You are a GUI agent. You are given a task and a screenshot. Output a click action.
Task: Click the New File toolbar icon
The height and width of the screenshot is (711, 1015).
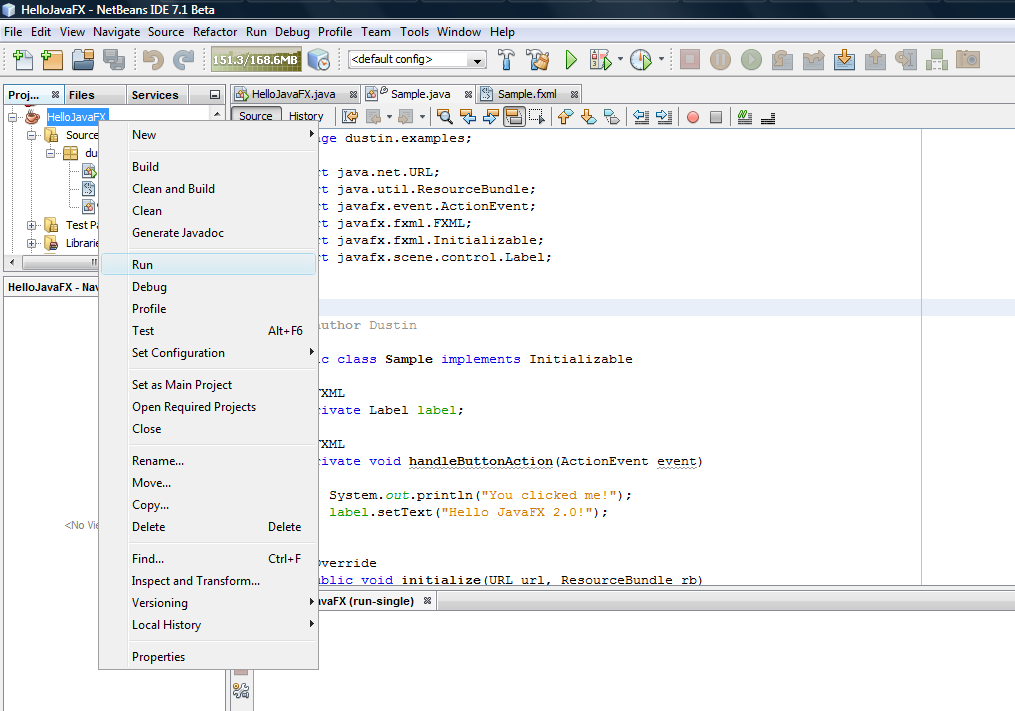pos(23,60)
